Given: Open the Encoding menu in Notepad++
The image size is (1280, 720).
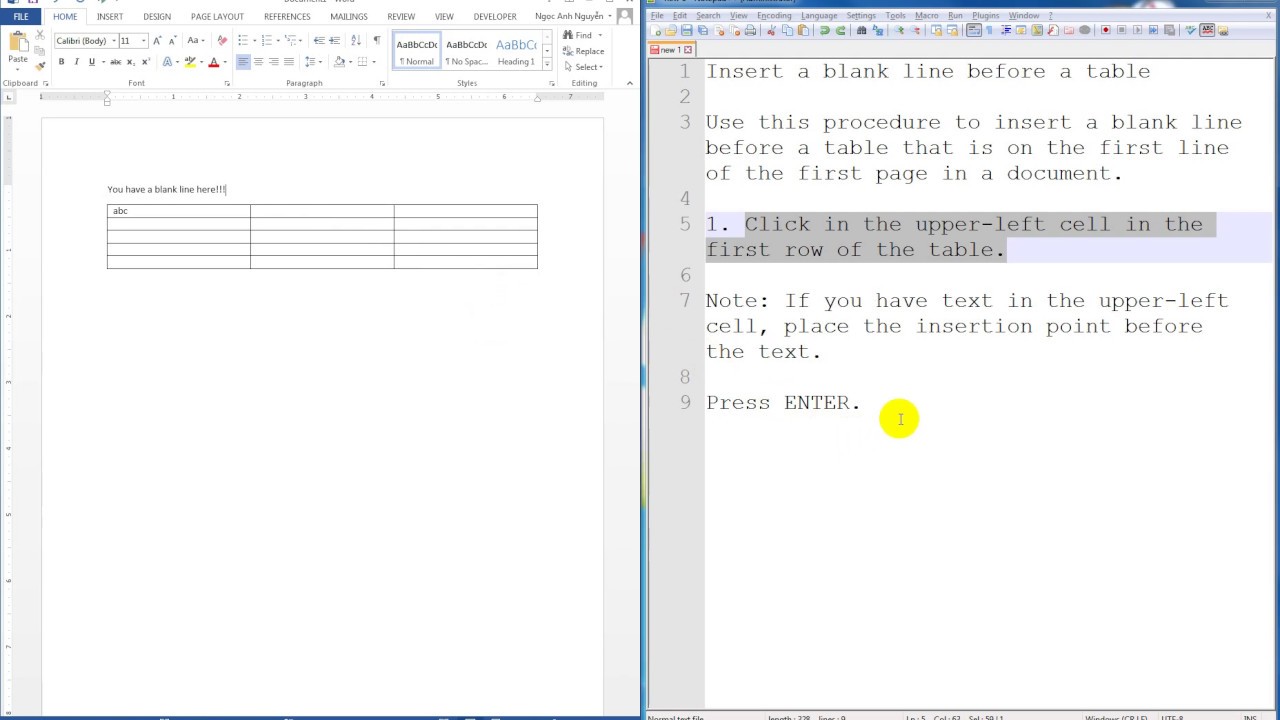Looking at the screenshot, I should pos(774,16).
